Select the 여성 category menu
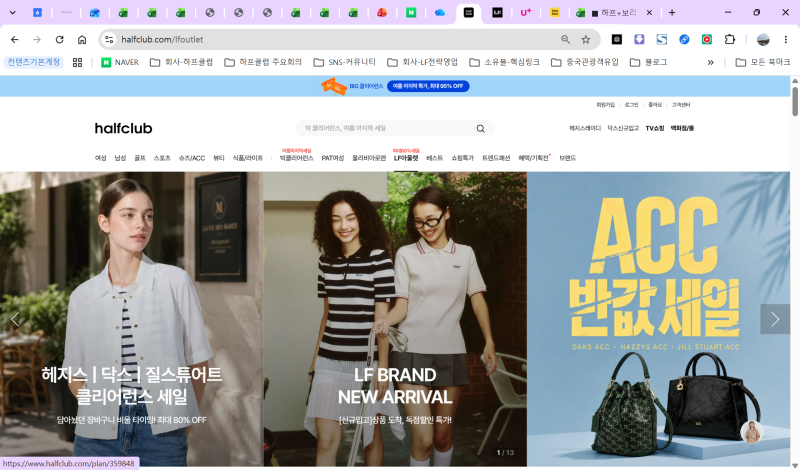The image size is (800, 470). click(x=101, y=158)
